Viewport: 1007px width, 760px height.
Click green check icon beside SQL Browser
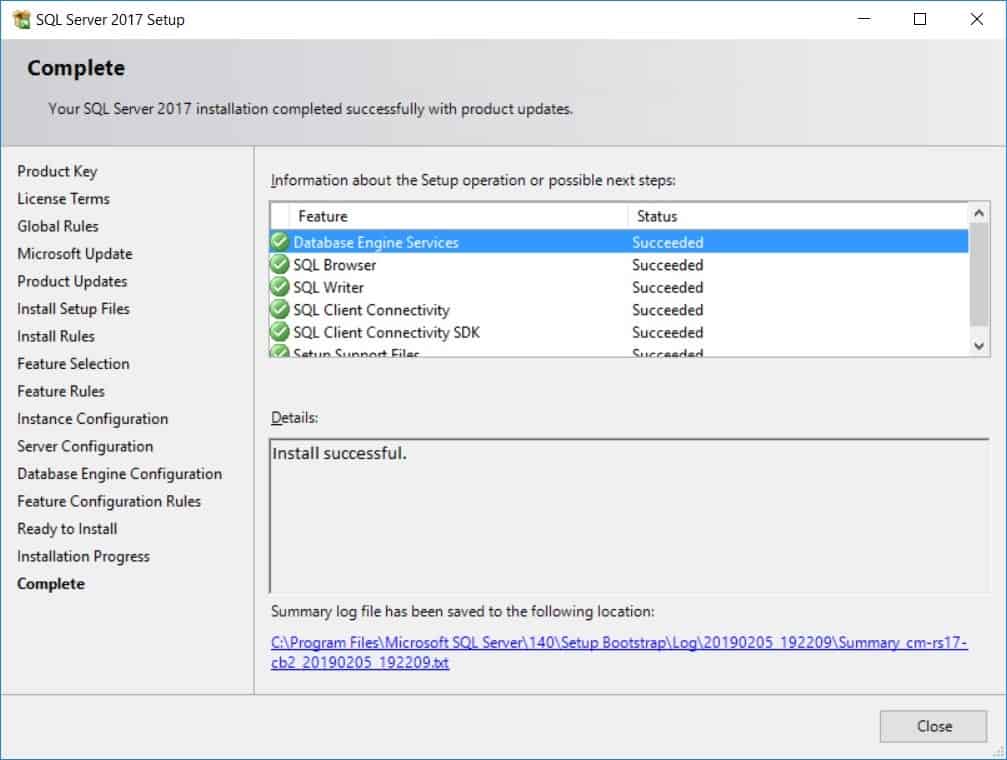point(279,264)
